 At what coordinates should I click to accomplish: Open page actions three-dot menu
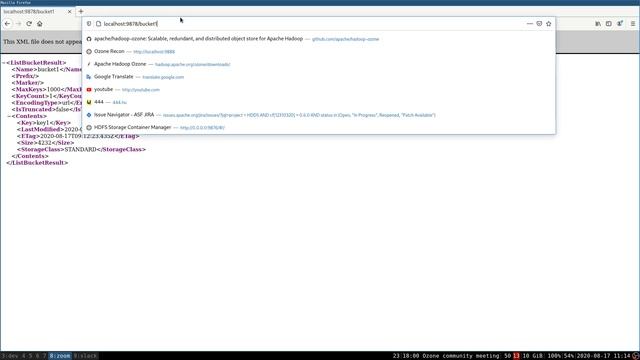coord(530,24)
